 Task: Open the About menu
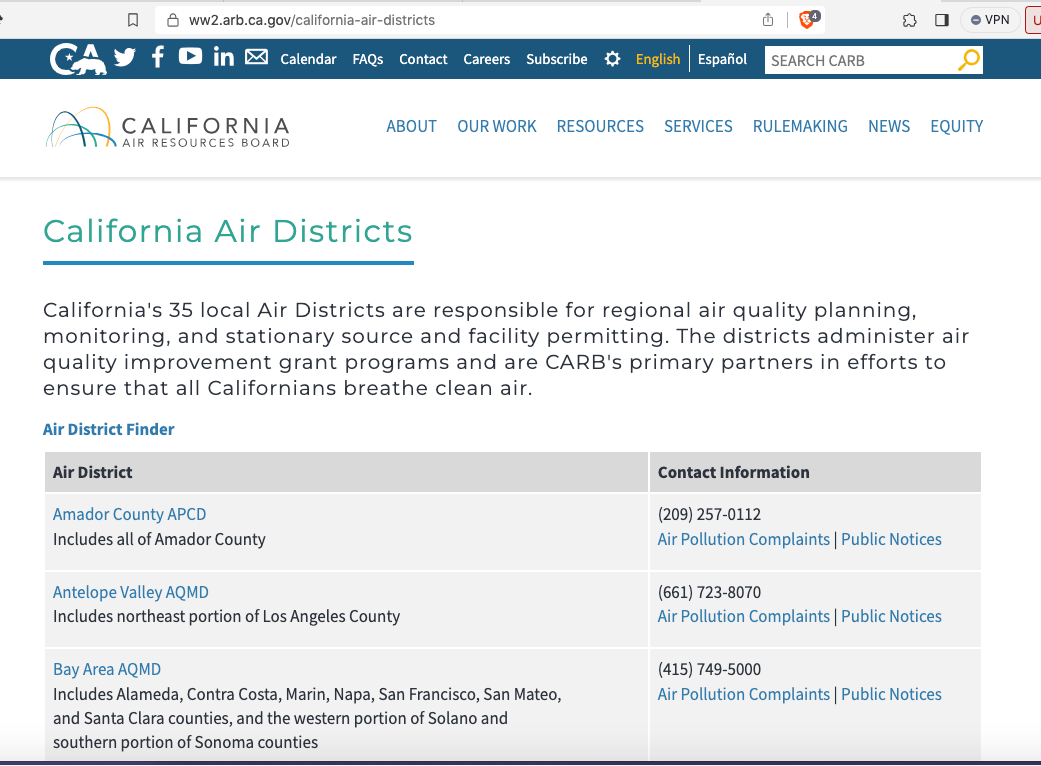pos(412,126)
